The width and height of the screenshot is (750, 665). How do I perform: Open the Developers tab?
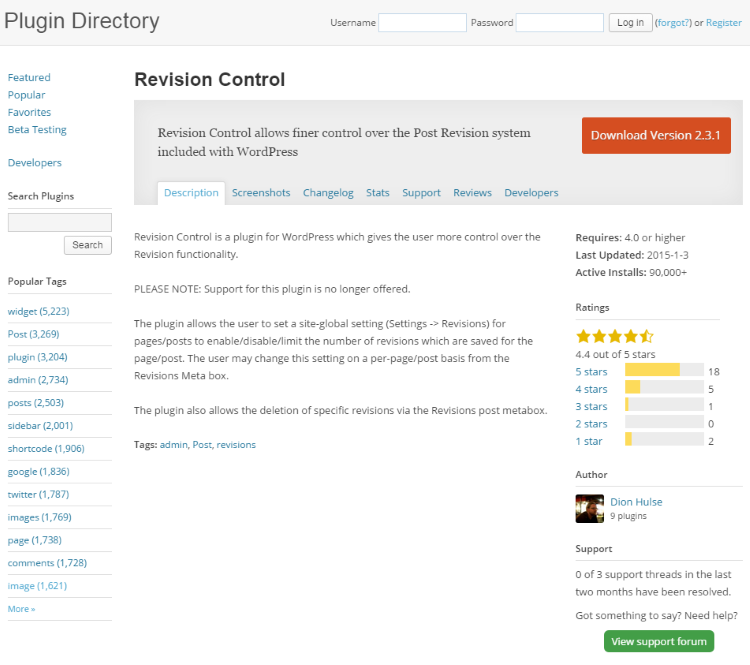pyautogui.click(x=531, y=193)
